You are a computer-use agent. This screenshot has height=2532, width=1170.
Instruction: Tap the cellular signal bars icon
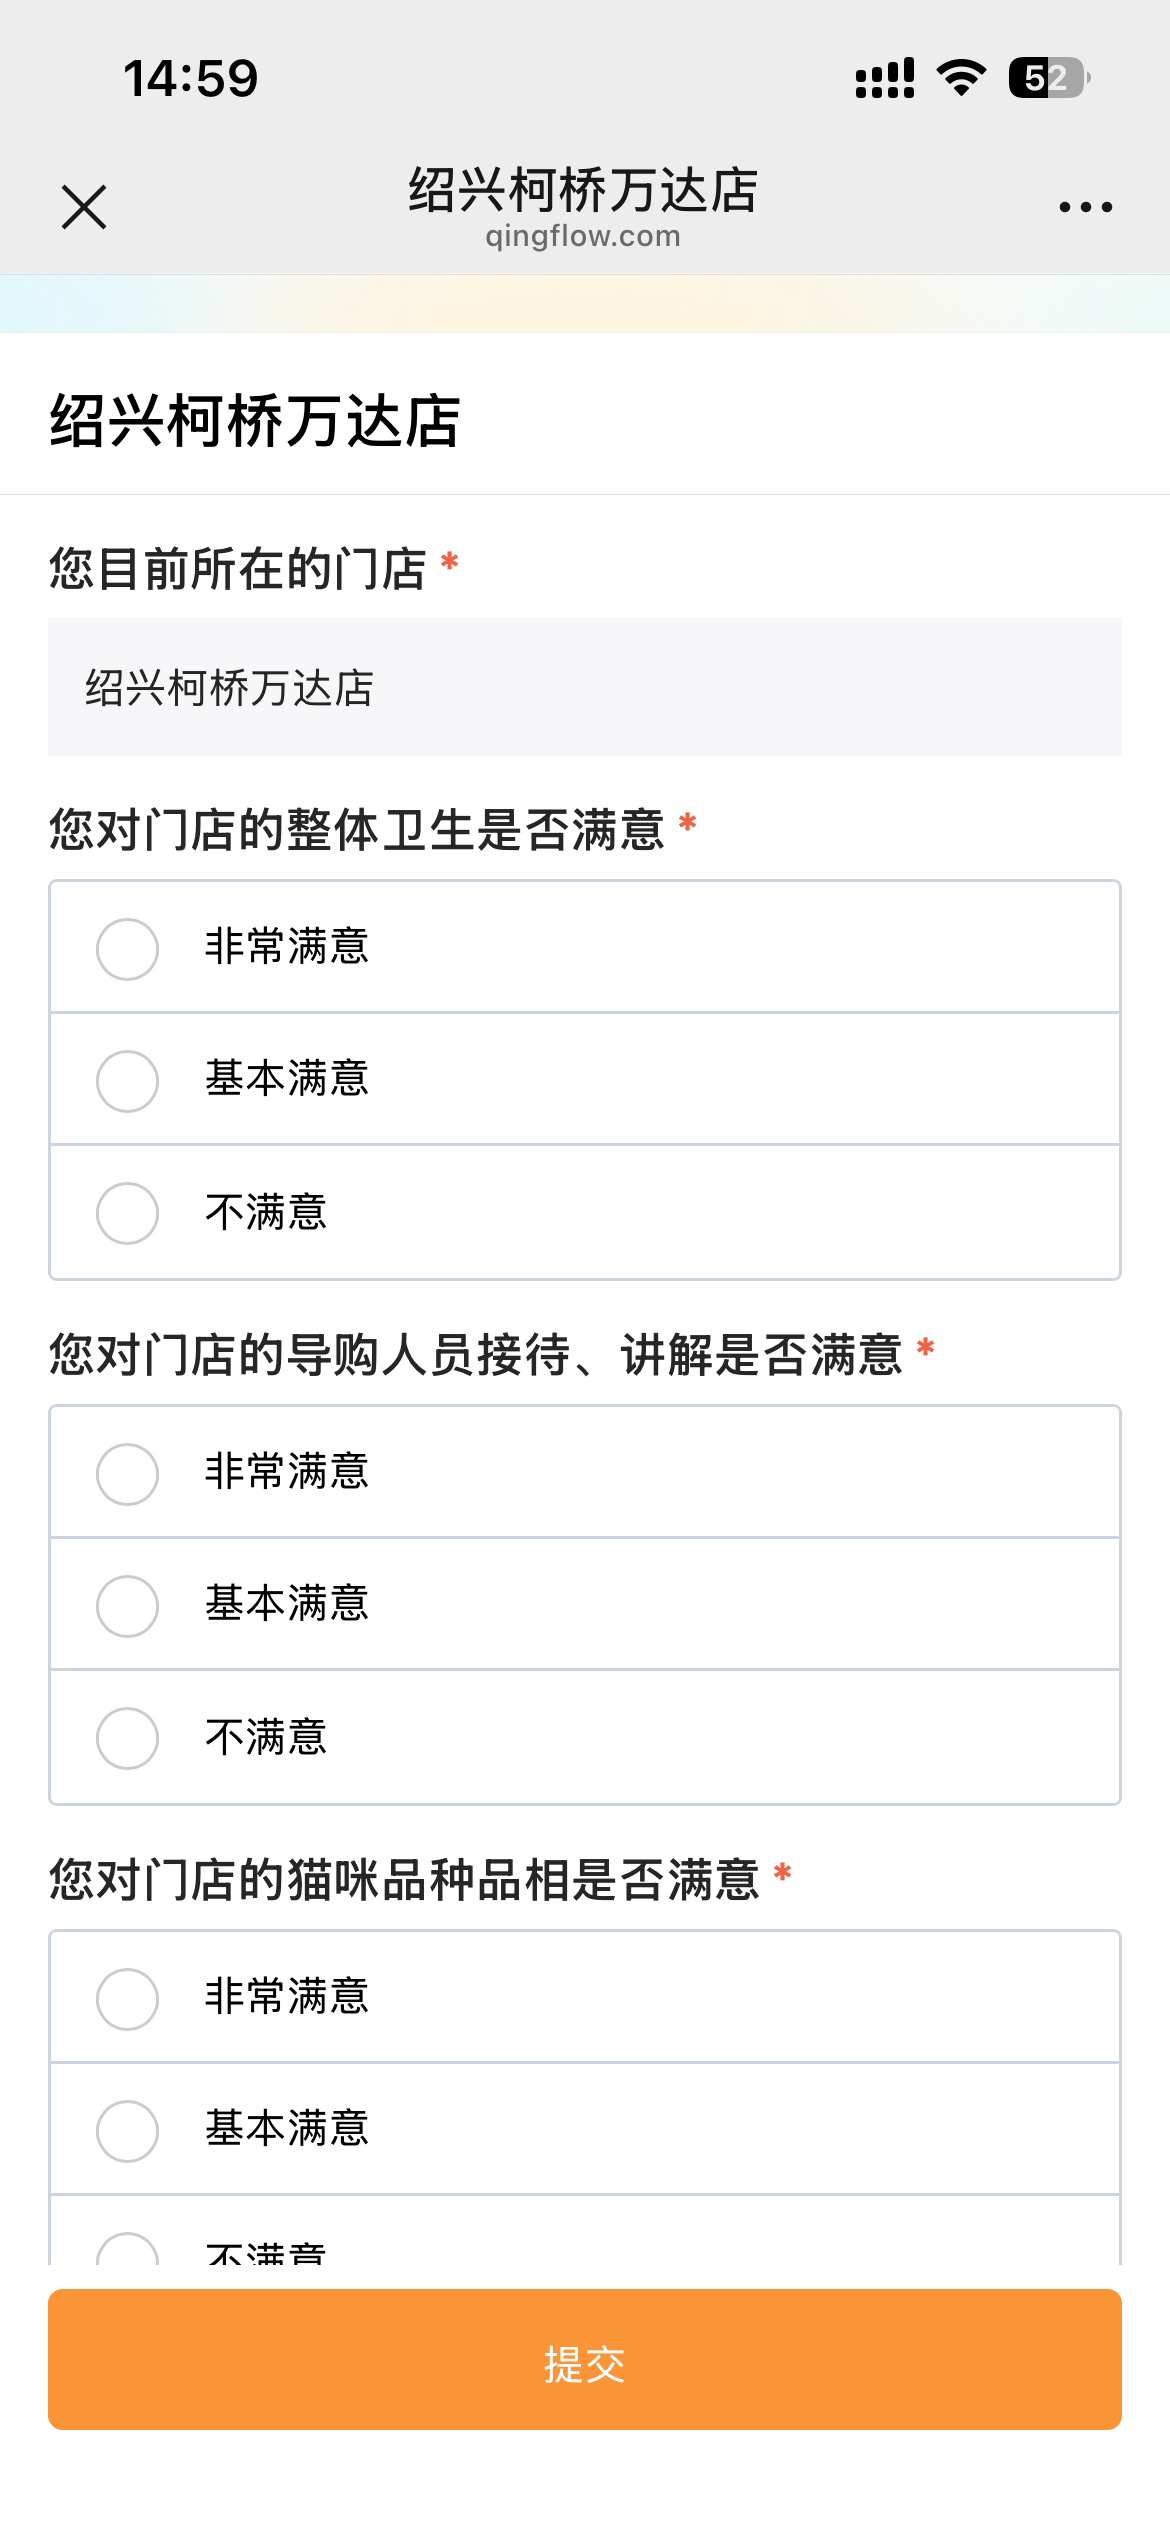pyautogui.click(x=884, y=78)
